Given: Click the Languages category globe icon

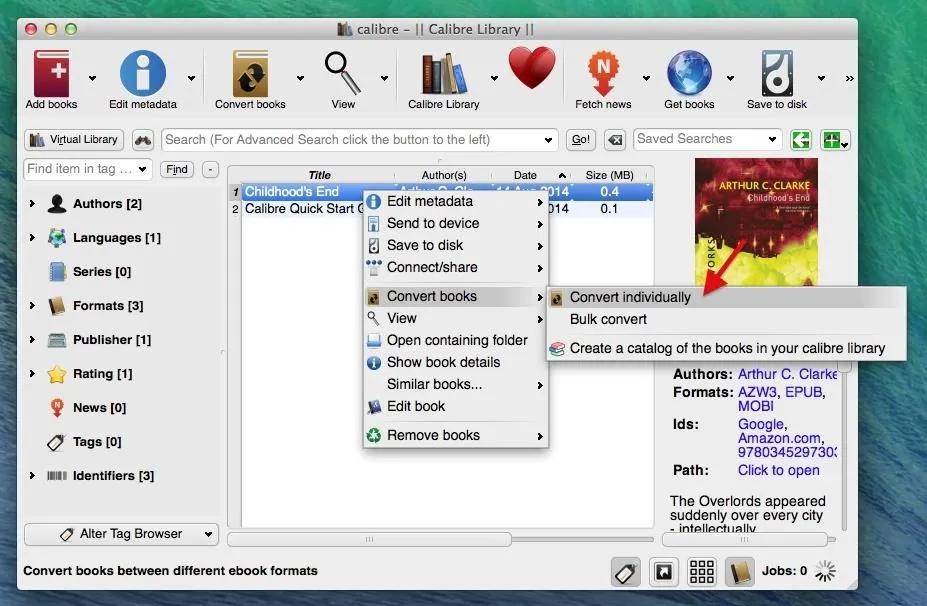Looking at the screenshot, I should pyautogui.click(x=57, y=238).
